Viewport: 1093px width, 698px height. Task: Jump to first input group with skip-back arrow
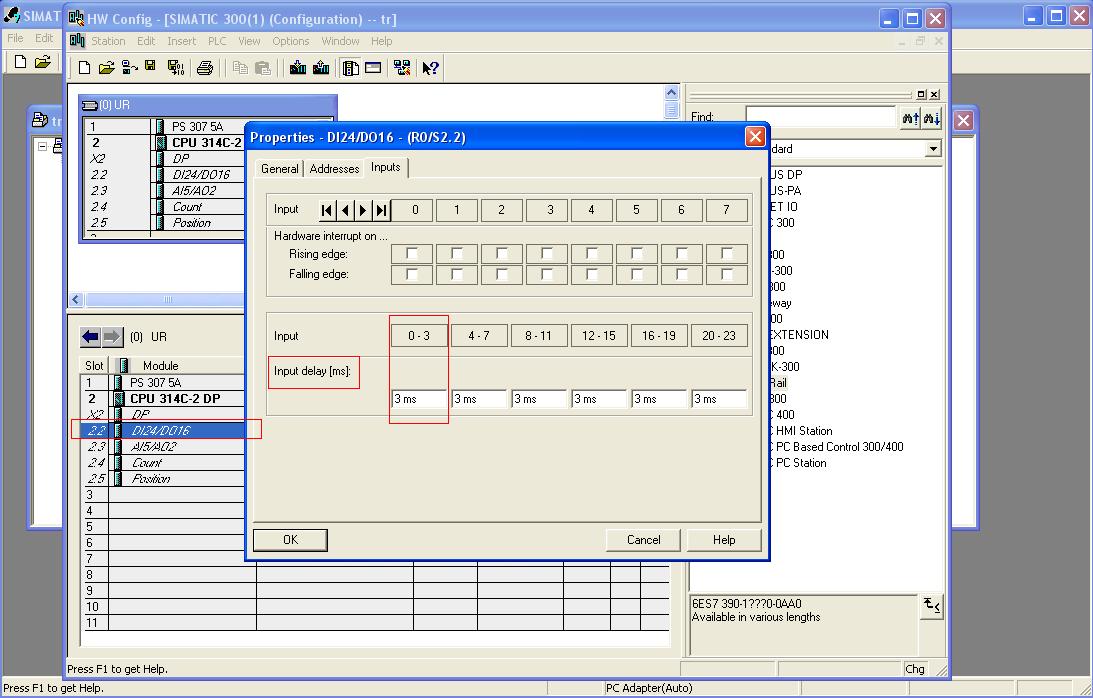pos(327,210)
